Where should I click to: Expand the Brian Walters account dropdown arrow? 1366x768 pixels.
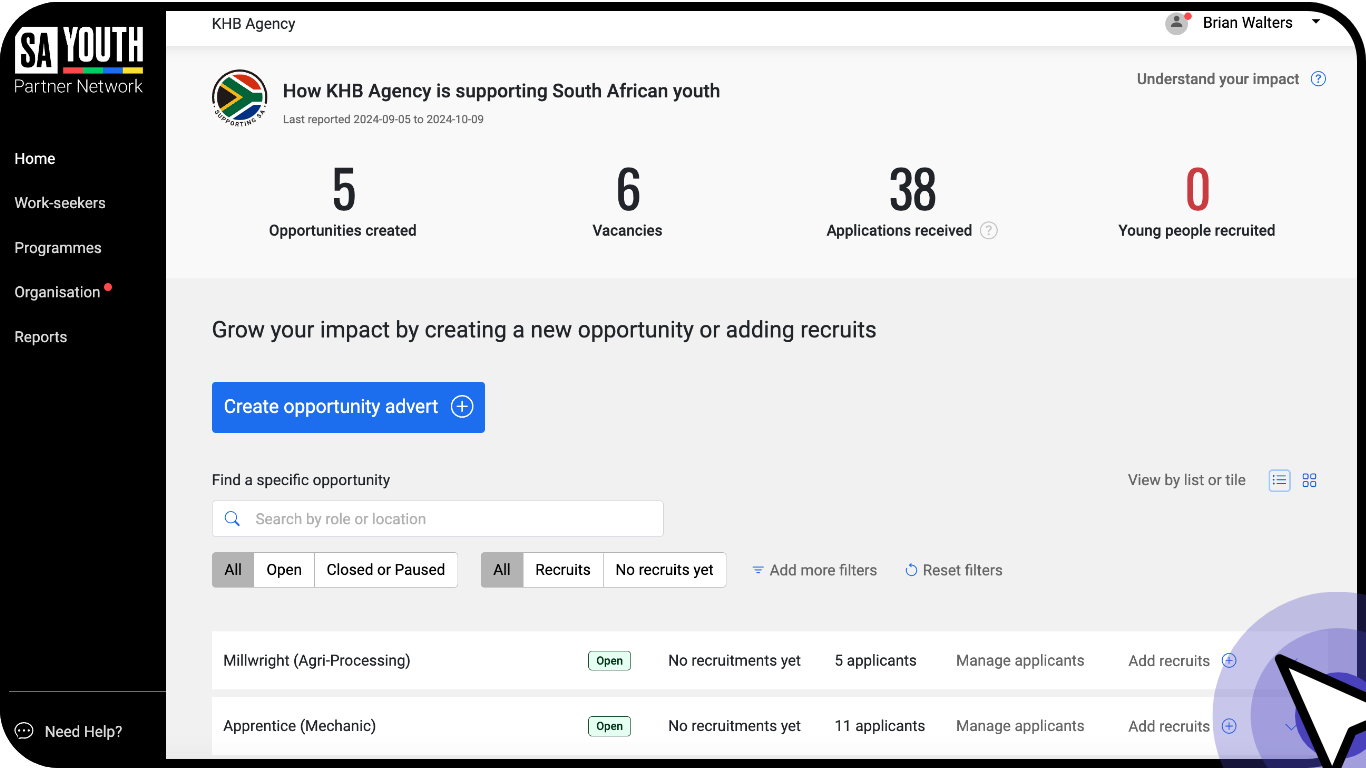click(x=1316, y=22)
